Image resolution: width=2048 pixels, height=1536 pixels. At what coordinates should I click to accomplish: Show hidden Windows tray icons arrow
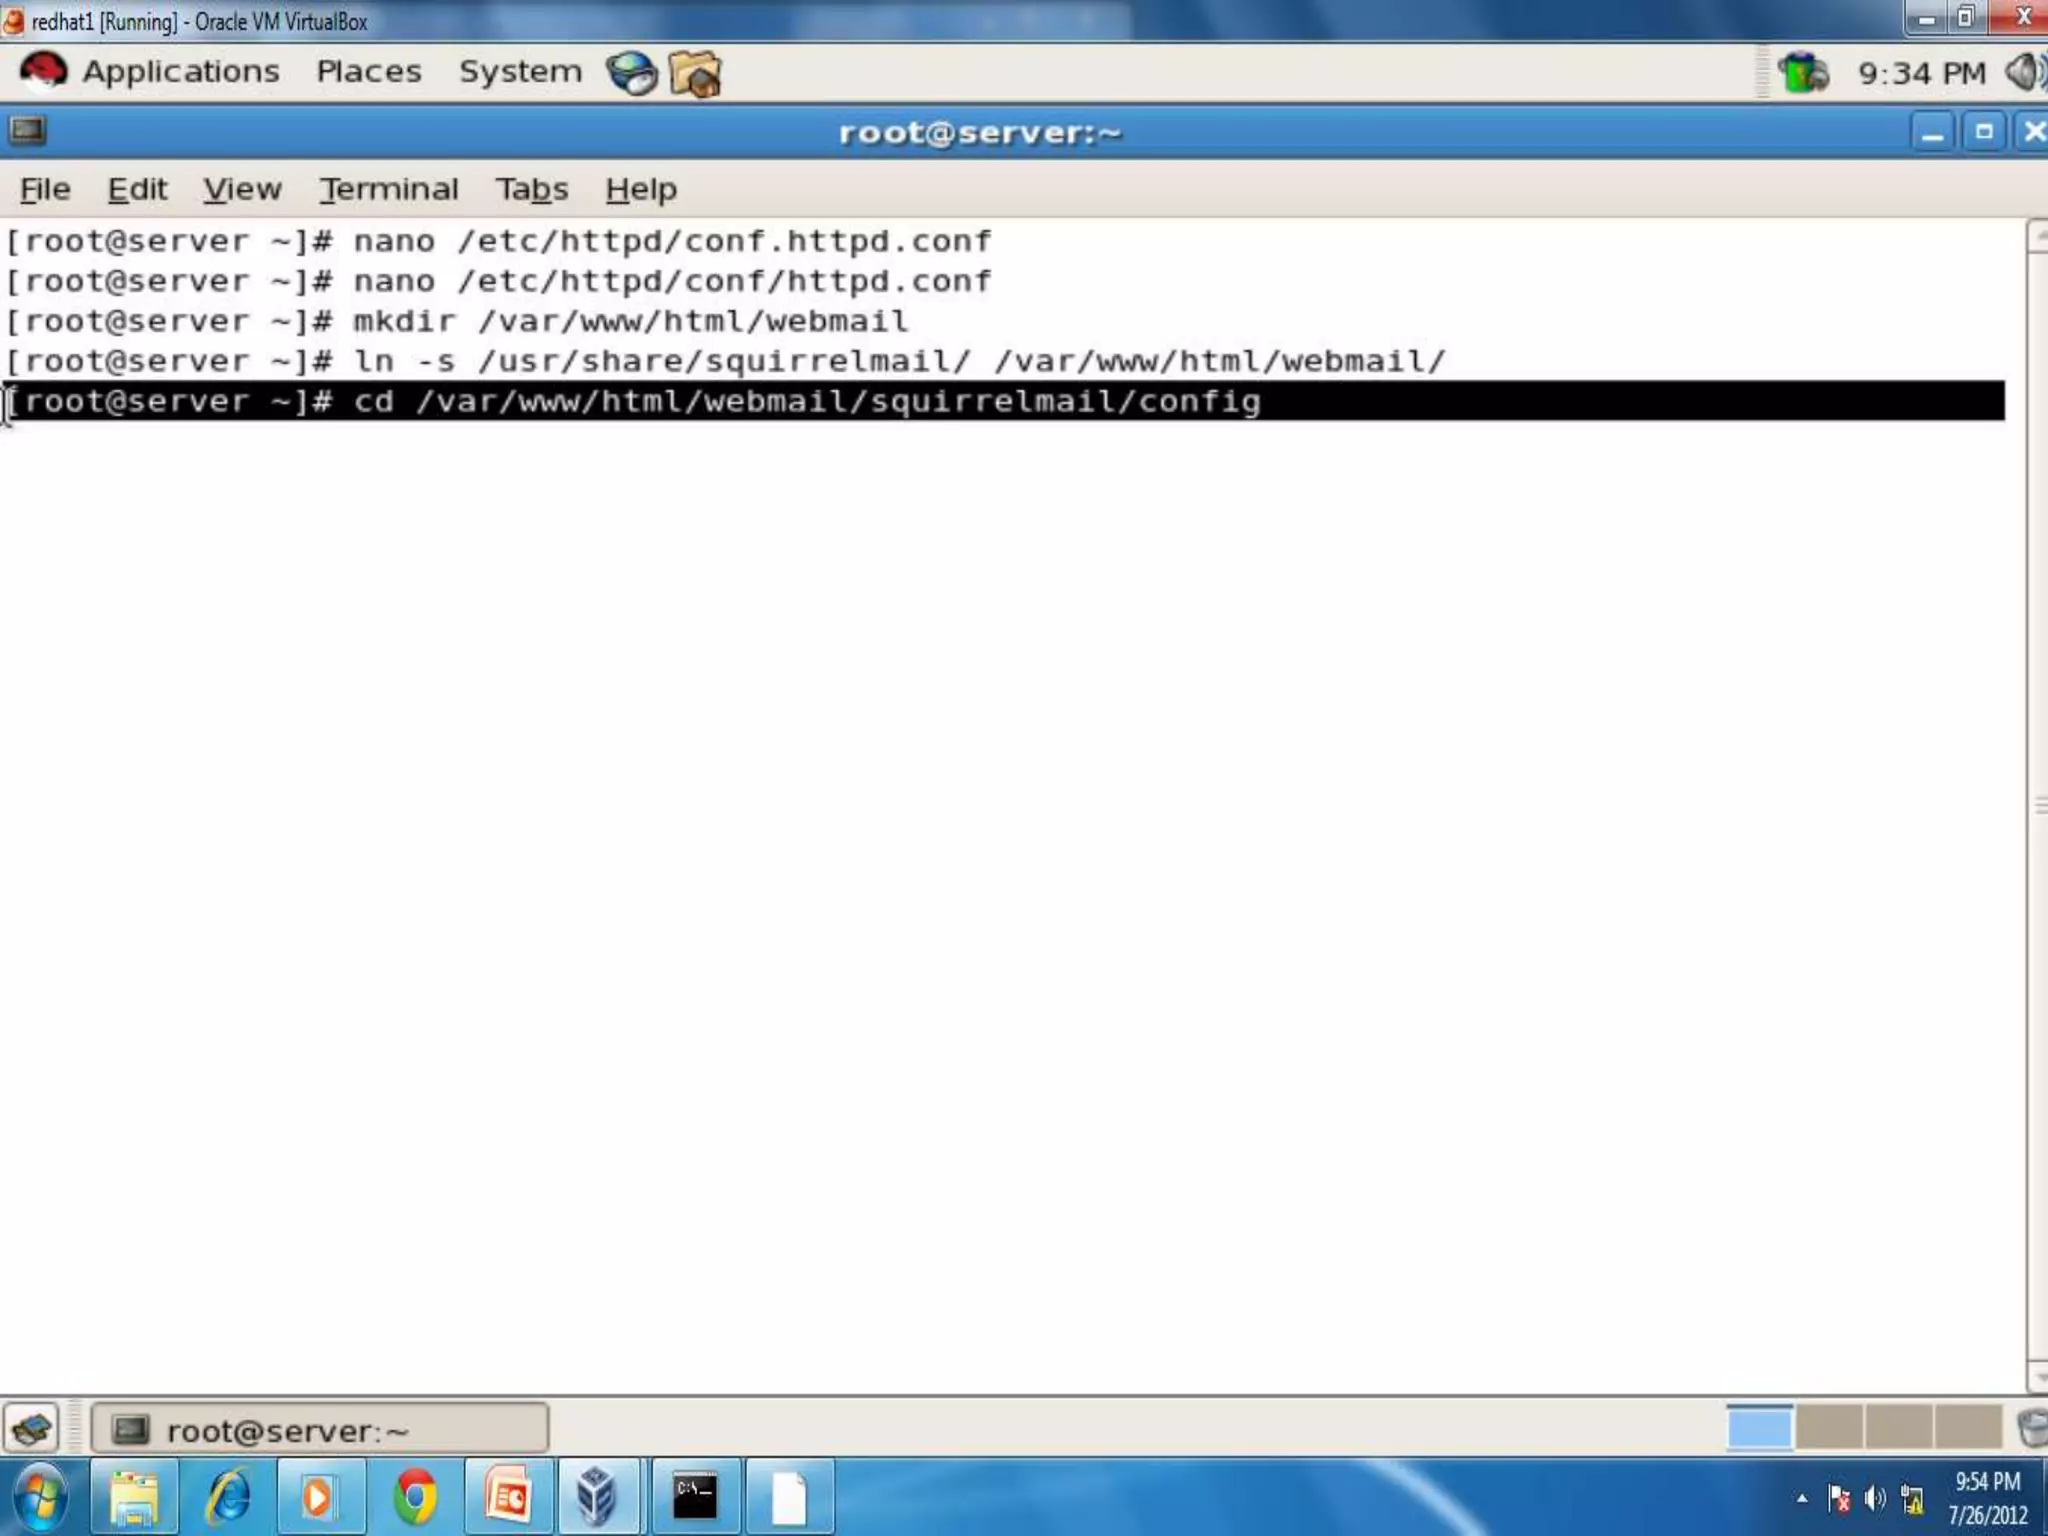coord(1801,1498)
